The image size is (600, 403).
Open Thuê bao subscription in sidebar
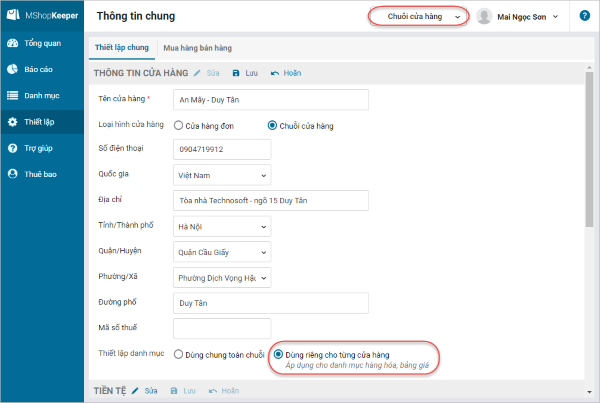click(40, 174)
